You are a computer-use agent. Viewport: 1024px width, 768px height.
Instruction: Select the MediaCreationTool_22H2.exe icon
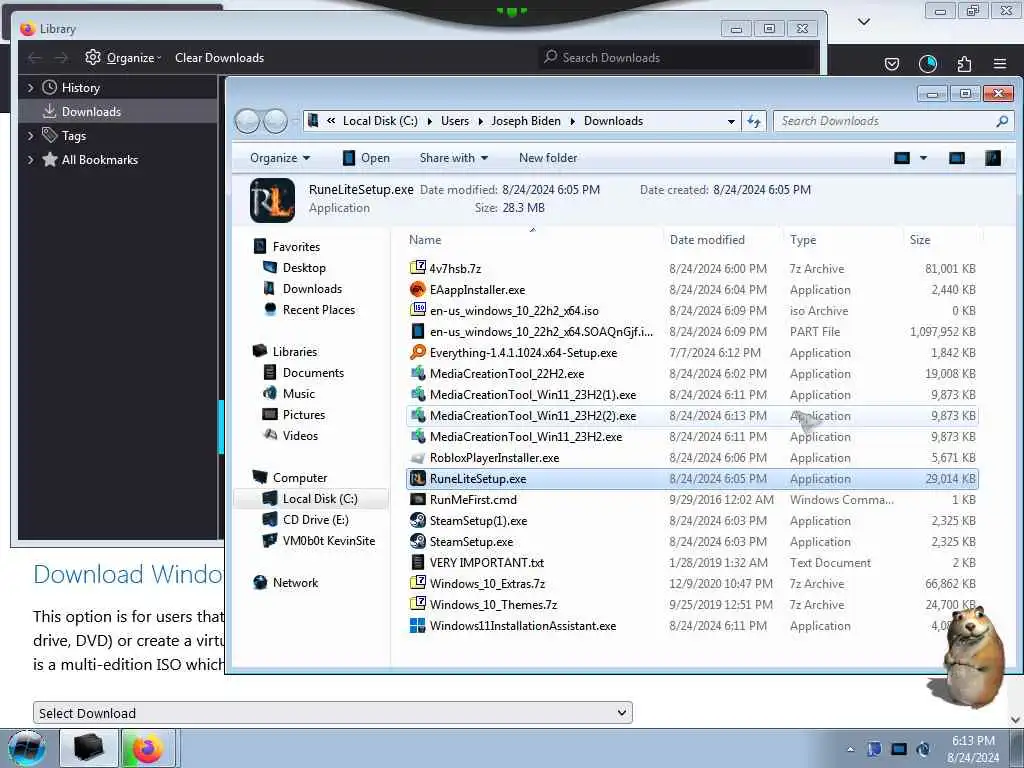[x=417, y=374]
